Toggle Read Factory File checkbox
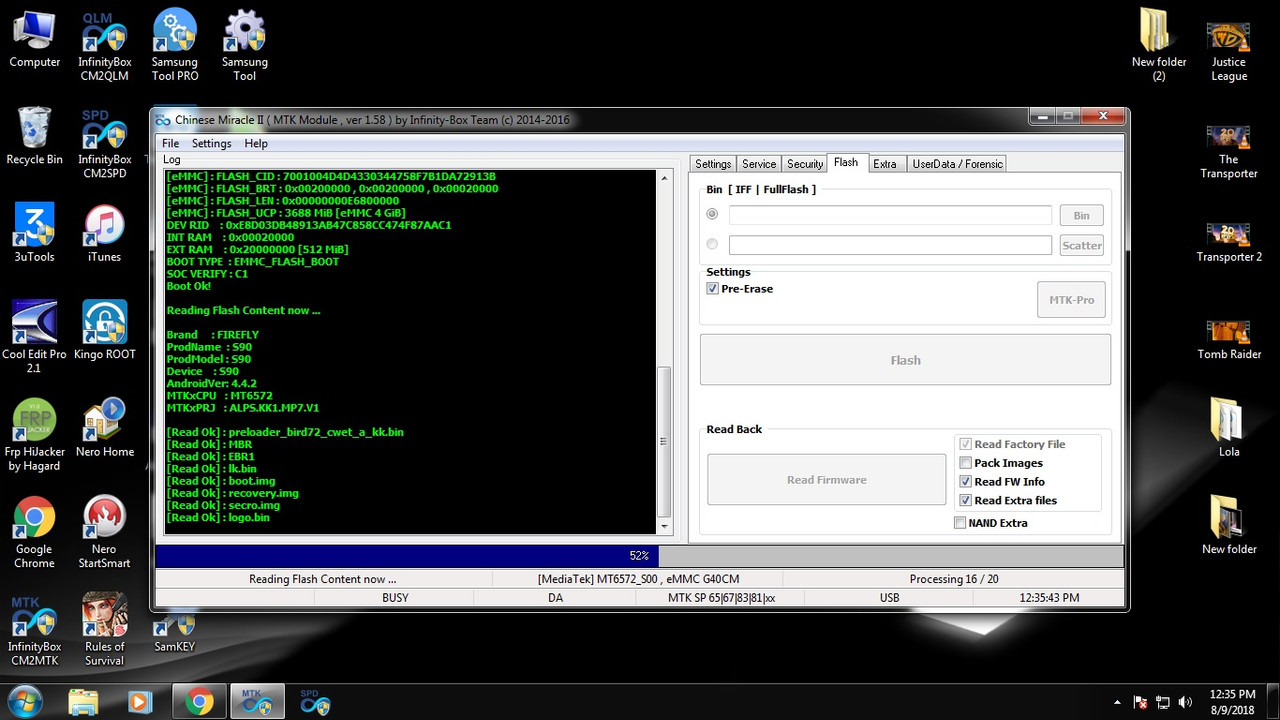 tap(965, 444)
